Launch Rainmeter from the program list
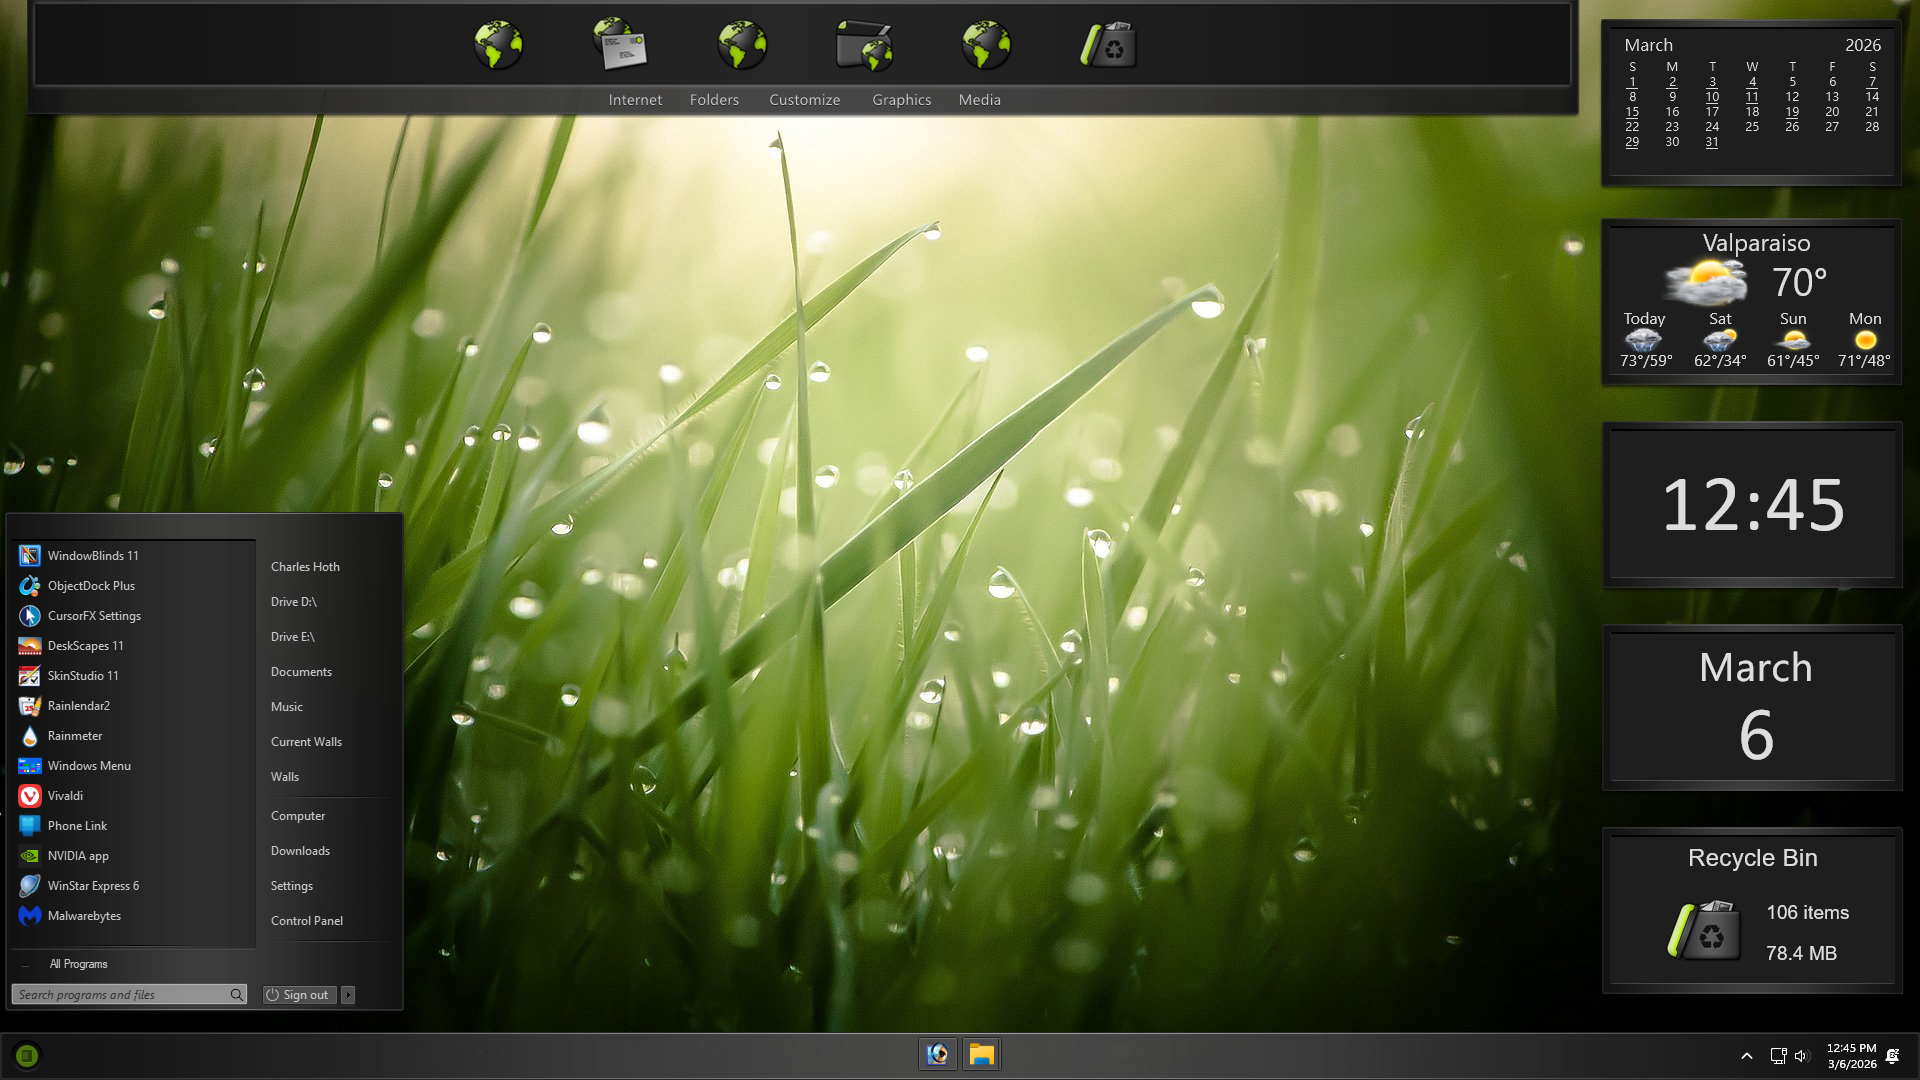The width and height of the screenshot is (1920, 1080). pos(74,736)
